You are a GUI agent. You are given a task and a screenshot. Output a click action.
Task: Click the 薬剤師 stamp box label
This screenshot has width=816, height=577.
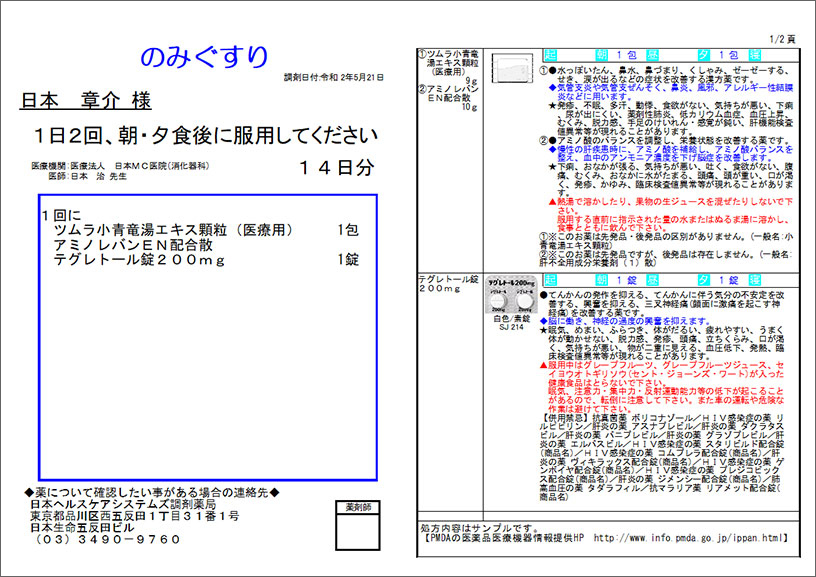358,507
